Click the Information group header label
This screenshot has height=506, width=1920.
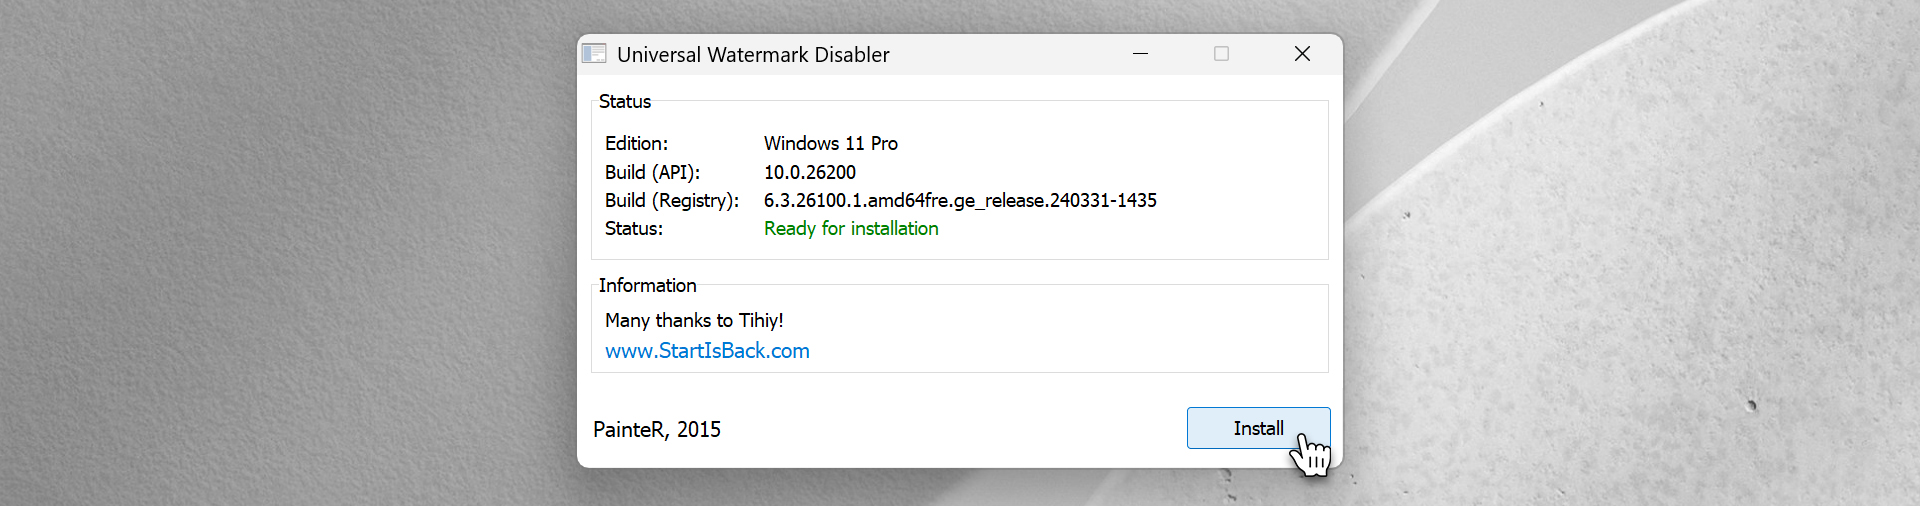point(647,286)
